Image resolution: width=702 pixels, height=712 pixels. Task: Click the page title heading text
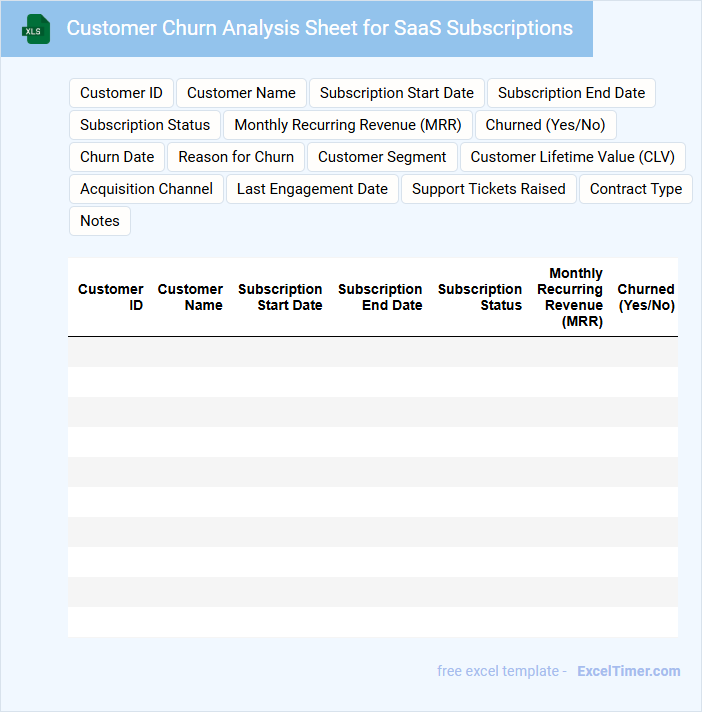(x=320, y=28)
